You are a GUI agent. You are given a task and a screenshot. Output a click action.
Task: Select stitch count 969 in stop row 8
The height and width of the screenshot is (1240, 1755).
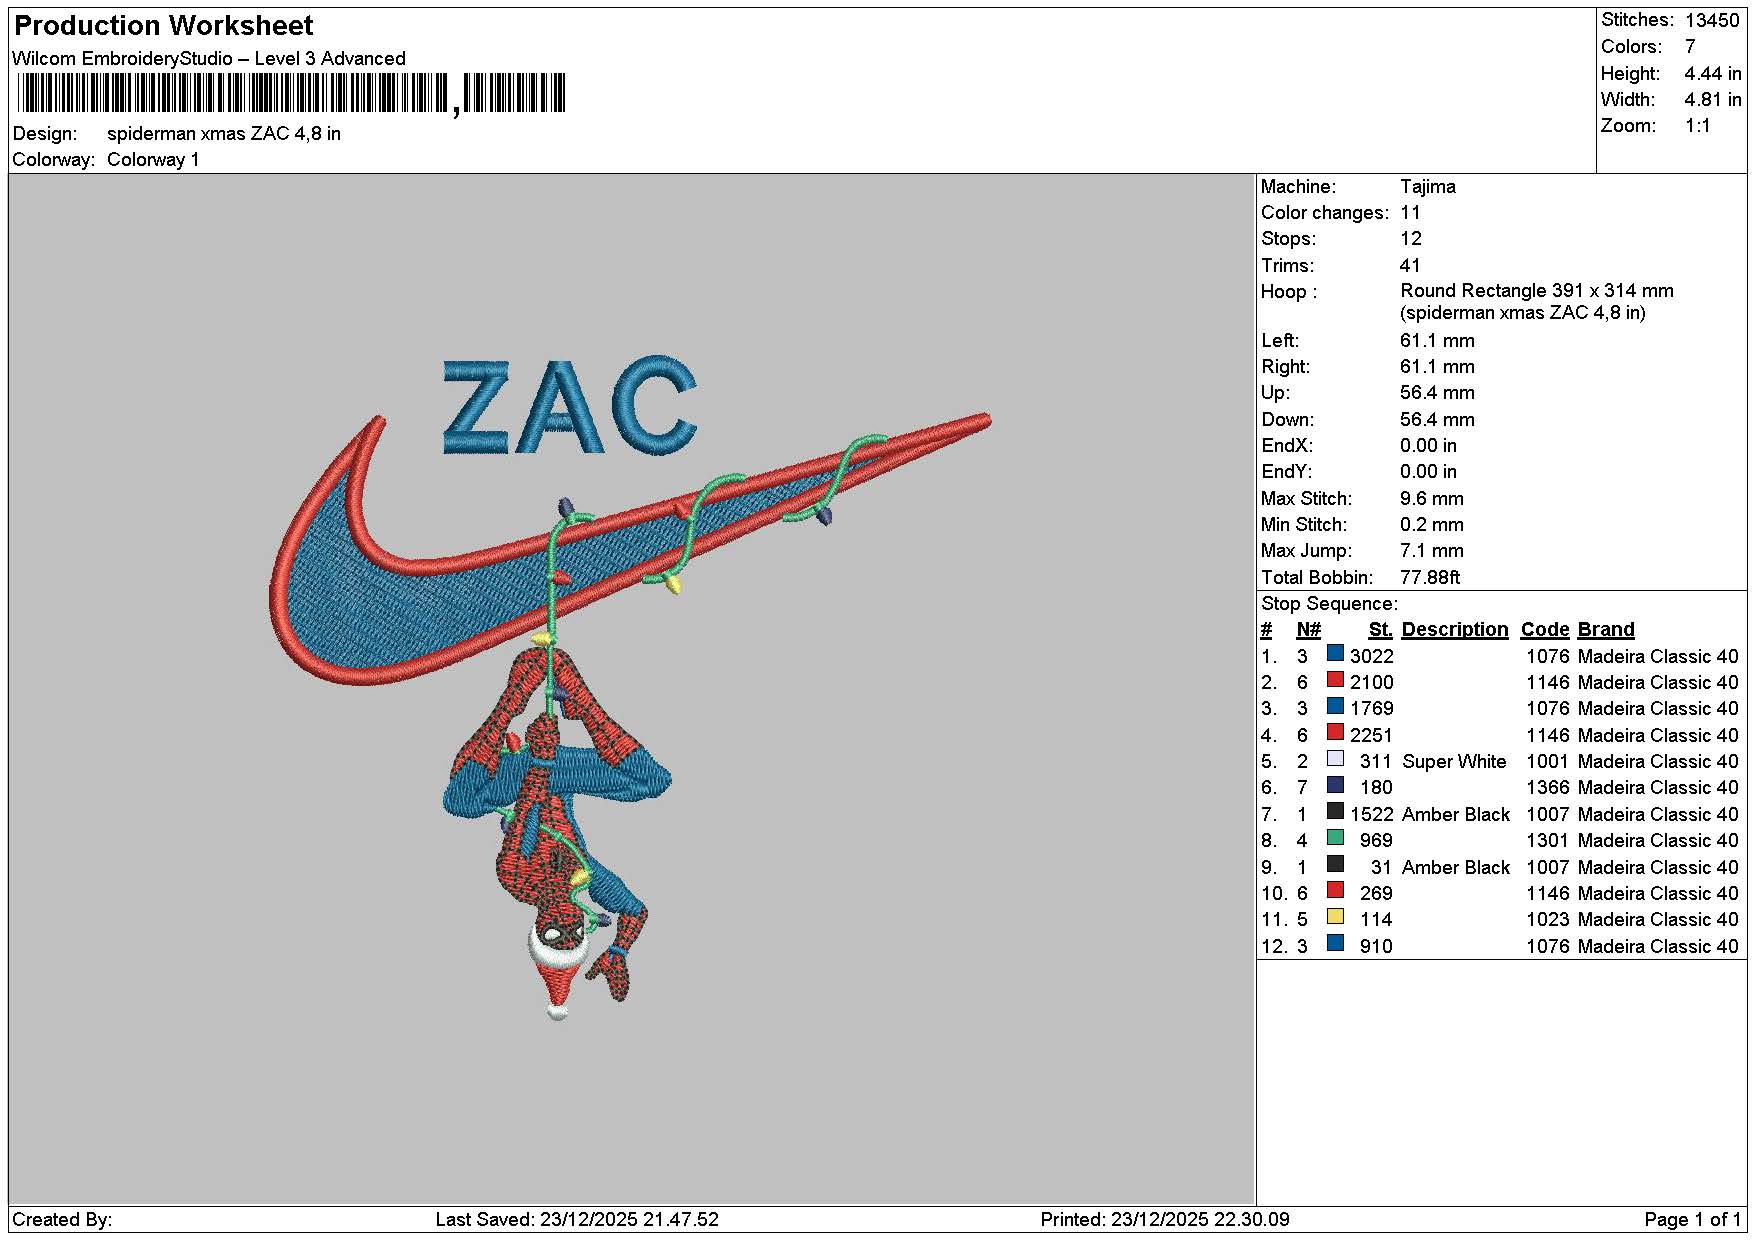pyautogui.click(x=1376, y=841)
